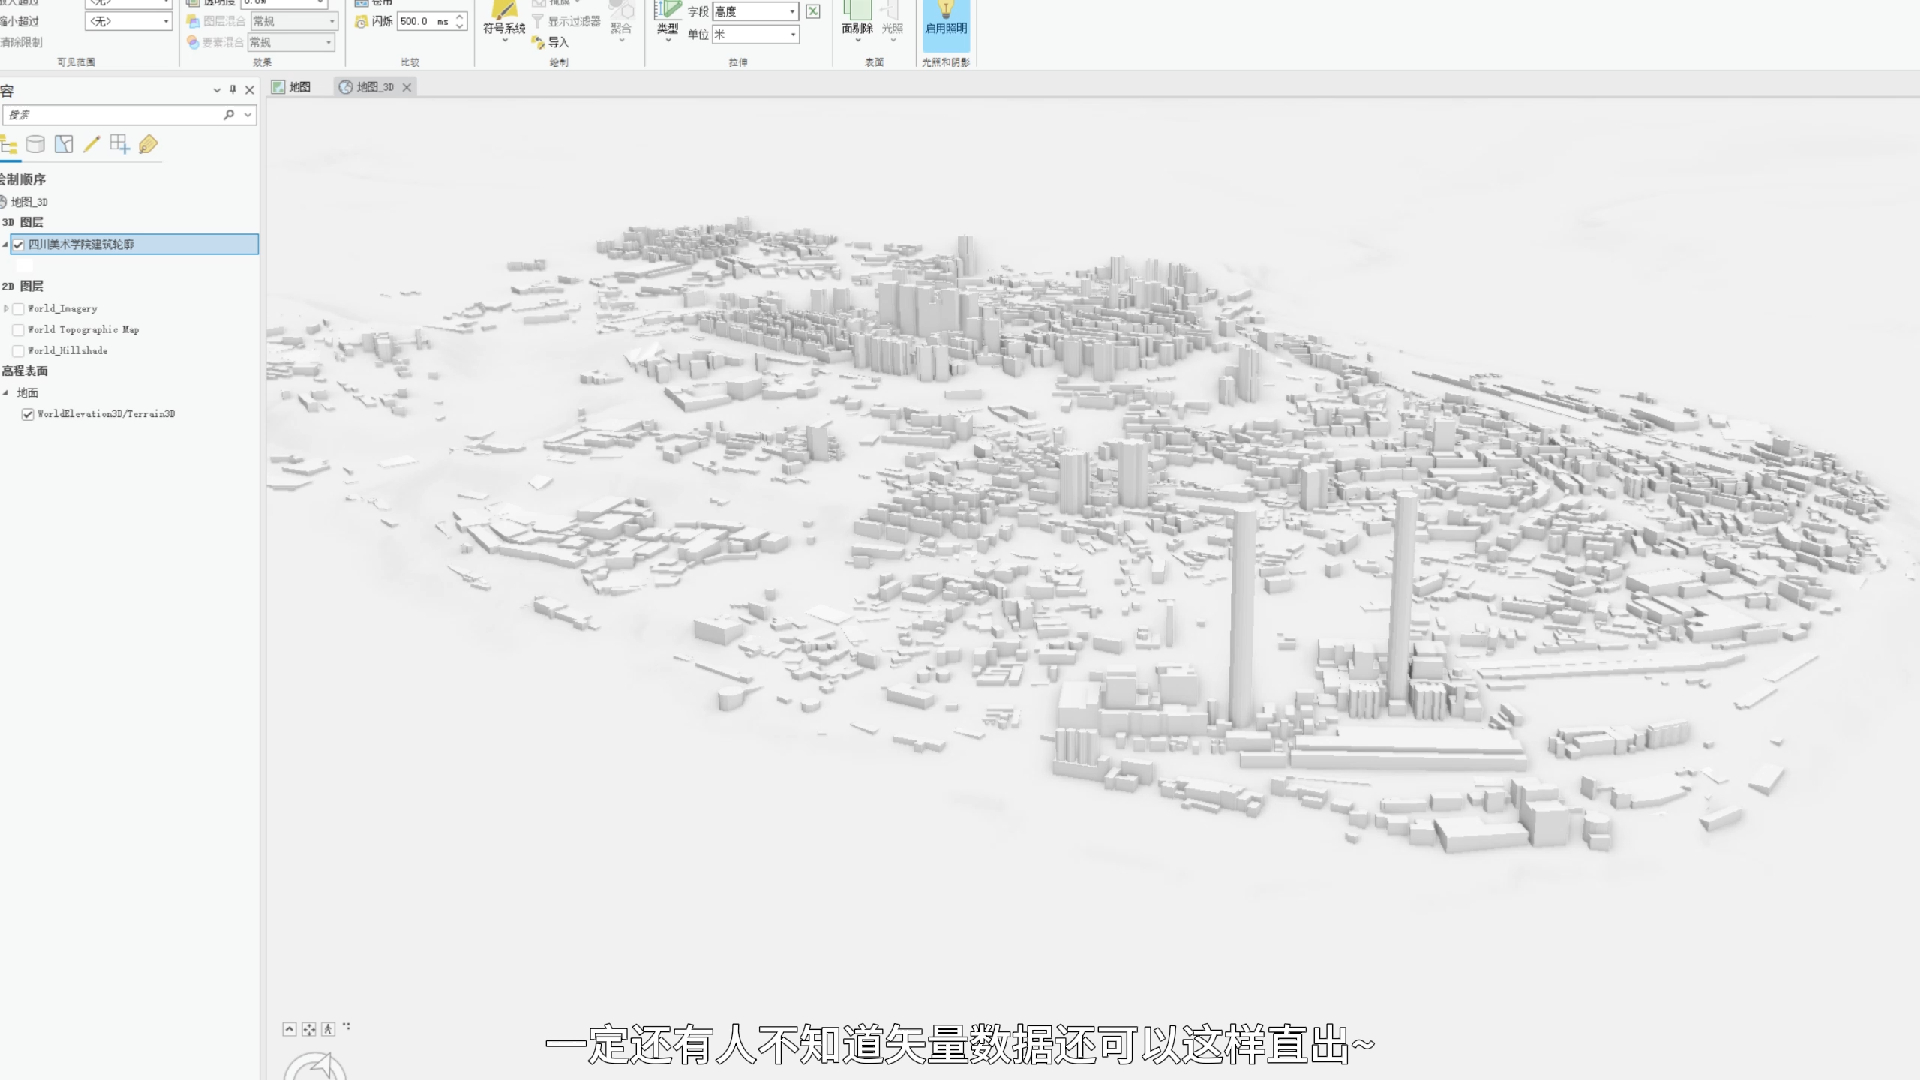Open the 图层混合 blend mode dropdown
This screenshot has height=1080, width=1920.
point(330,20)
